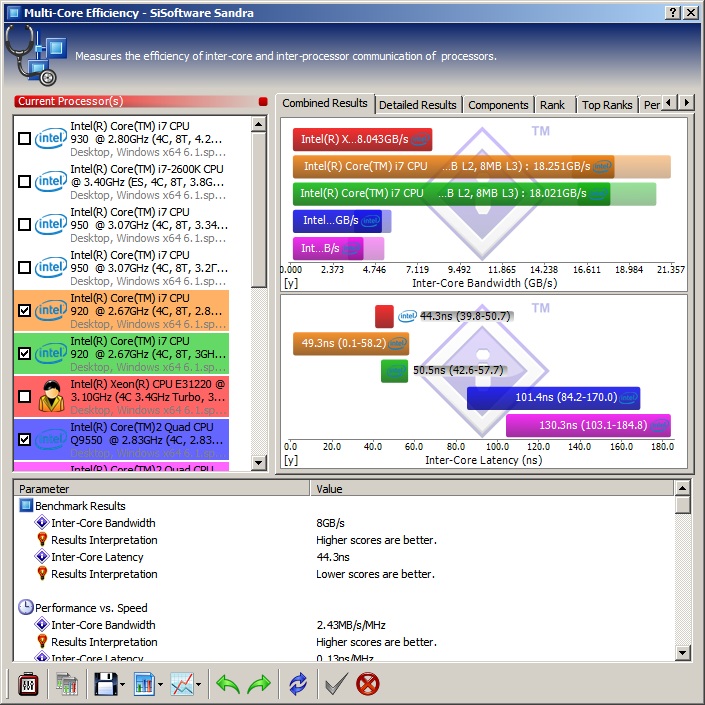Click the 8GB/s bandwidth value
Image resolution: width=705 pixels, height=705 pixels.
[330, 523]
